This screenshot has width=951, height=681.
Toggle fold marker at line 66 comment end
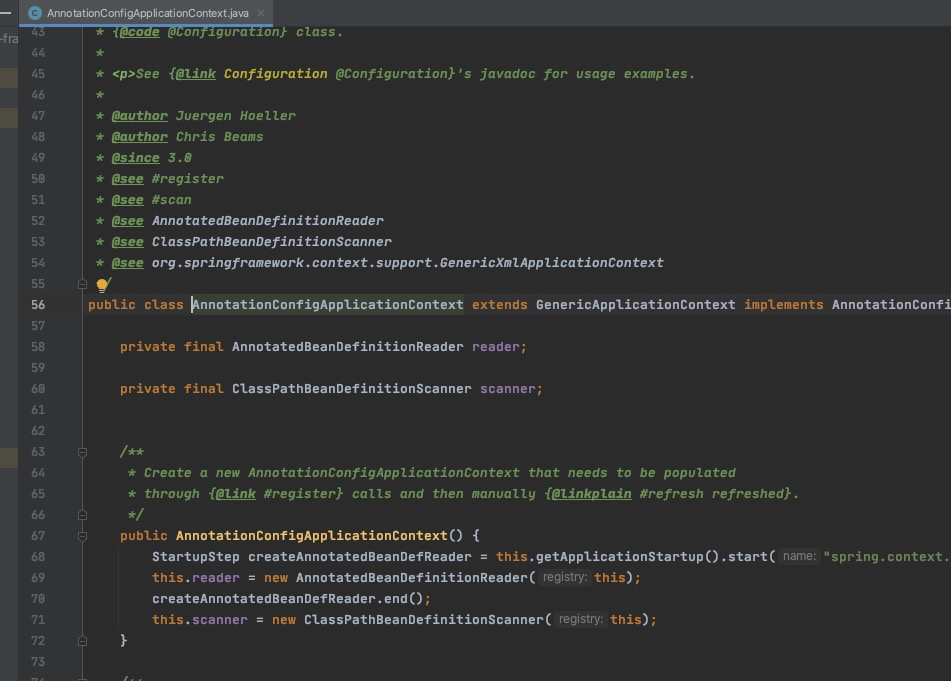pos(82,515)
